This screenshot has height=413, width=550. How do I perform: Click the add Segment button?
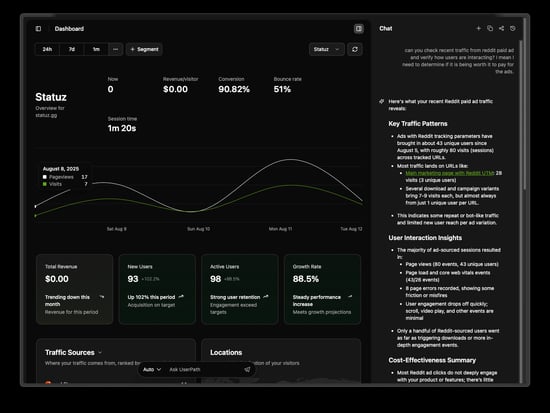[144, 49]
